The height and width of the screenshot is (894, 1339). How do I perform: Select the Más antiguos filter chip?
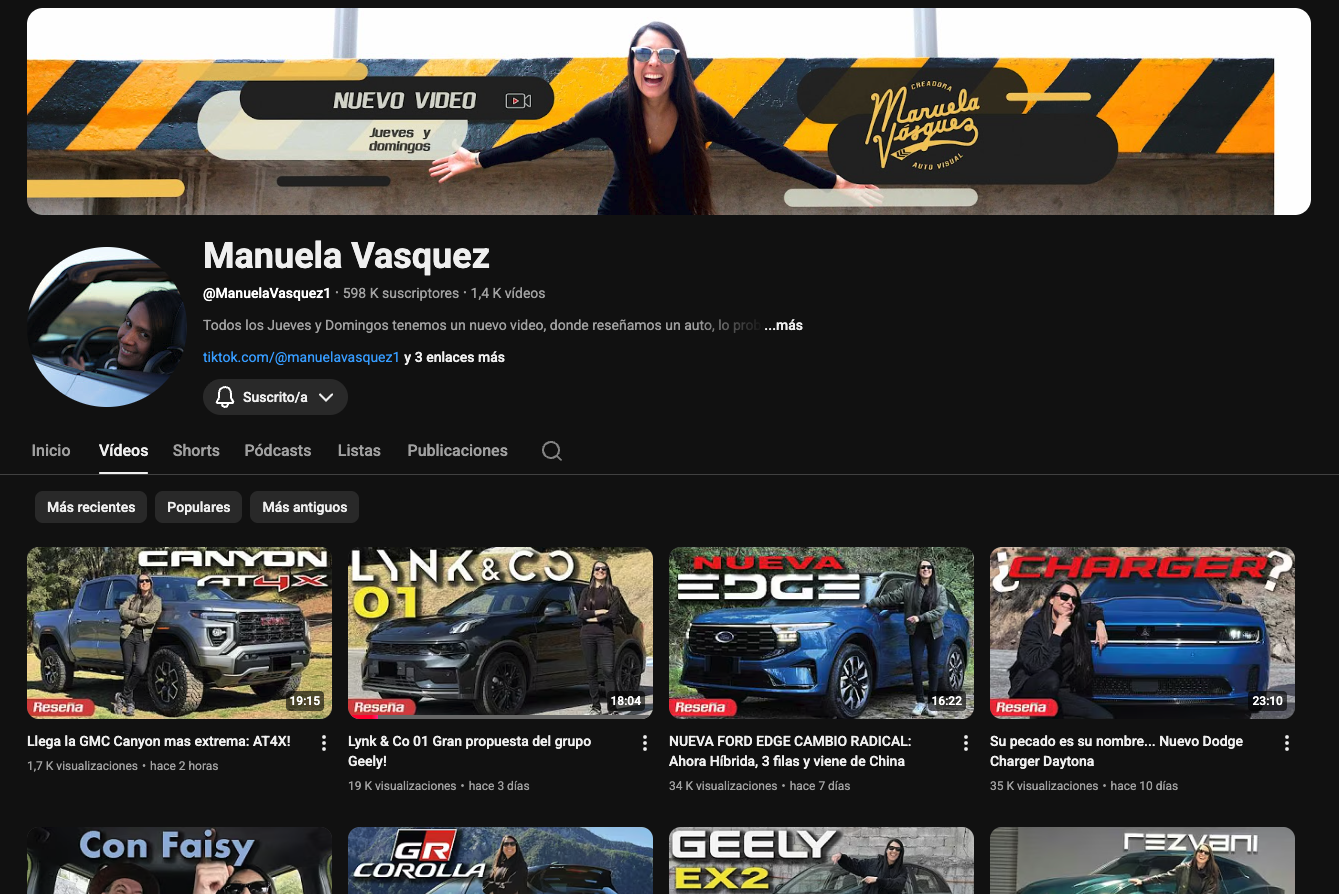pyautogui.click(x=304, y=507)
